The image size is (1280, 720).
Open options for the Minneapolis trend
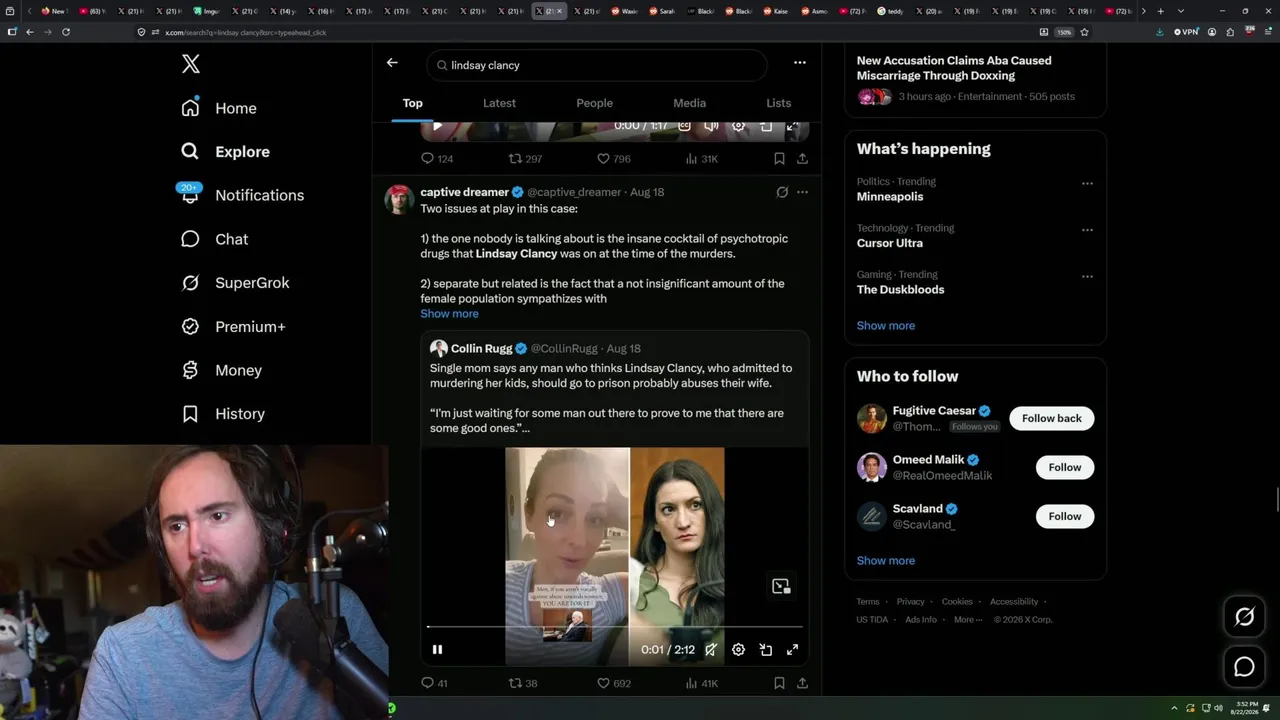pos(1087,183)
